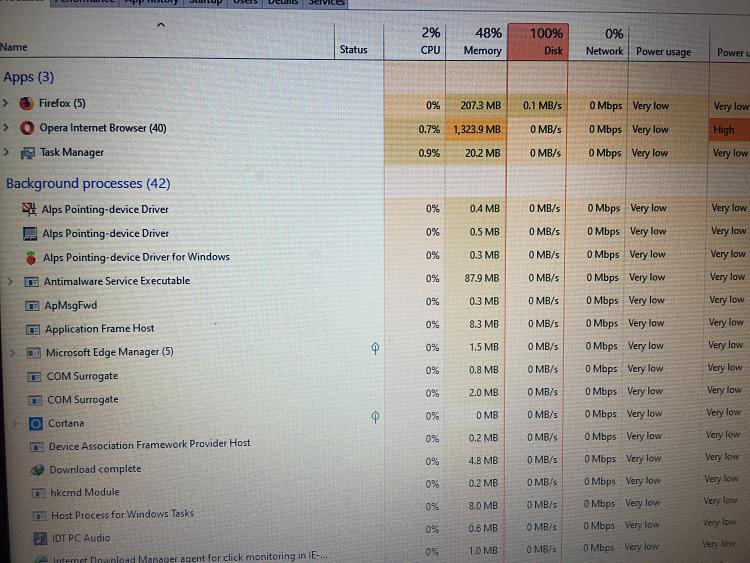Expand Antimalware Service Executable entry
Viewport: 750px width, 563px height.
[10, 282]
